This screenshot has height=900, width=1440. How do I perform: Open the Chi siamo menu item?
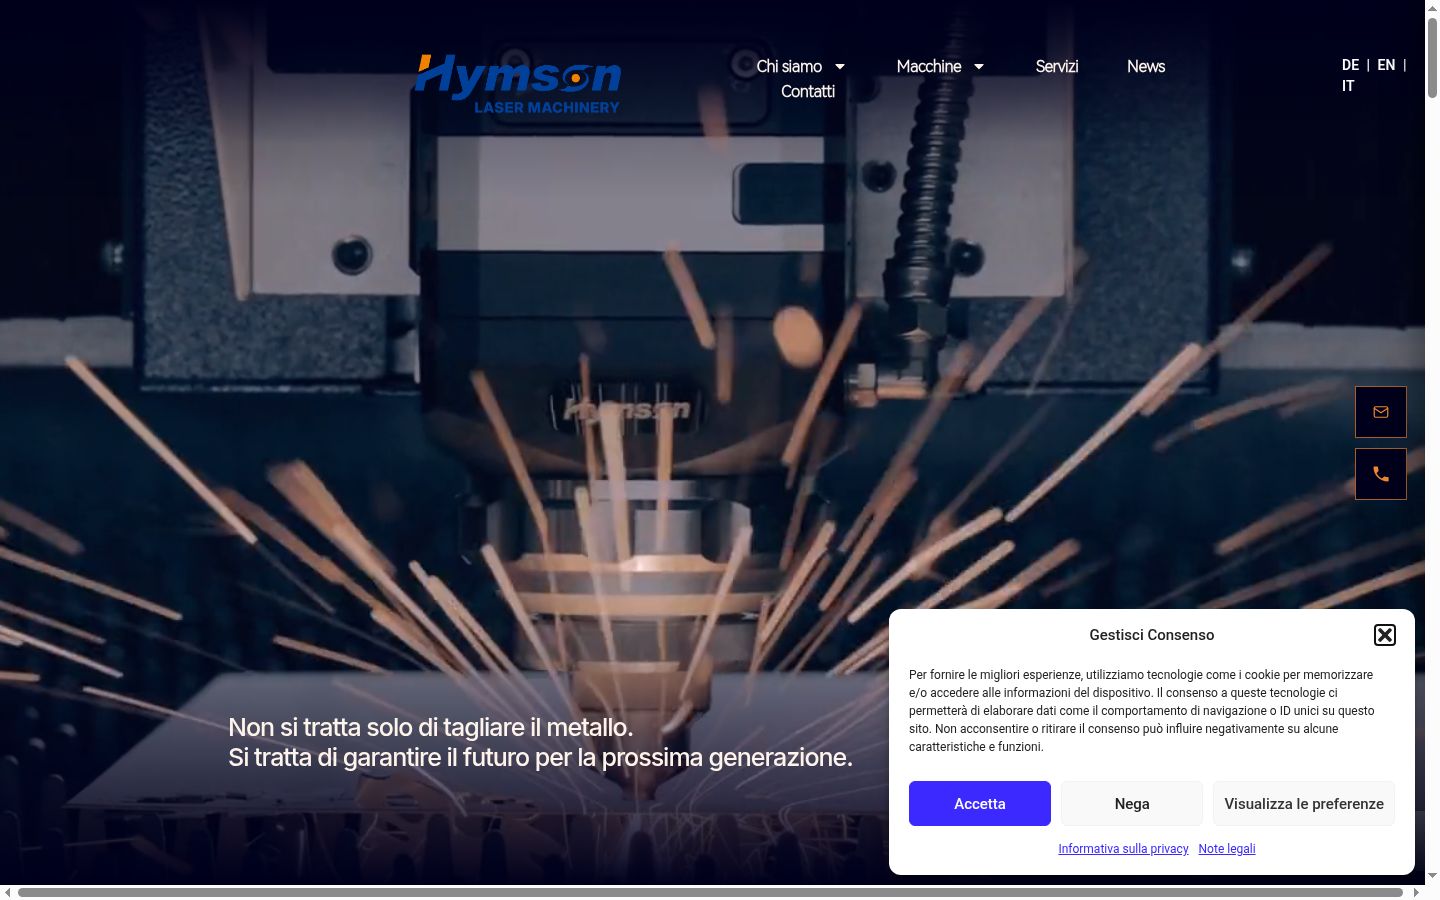click(789, 67)
